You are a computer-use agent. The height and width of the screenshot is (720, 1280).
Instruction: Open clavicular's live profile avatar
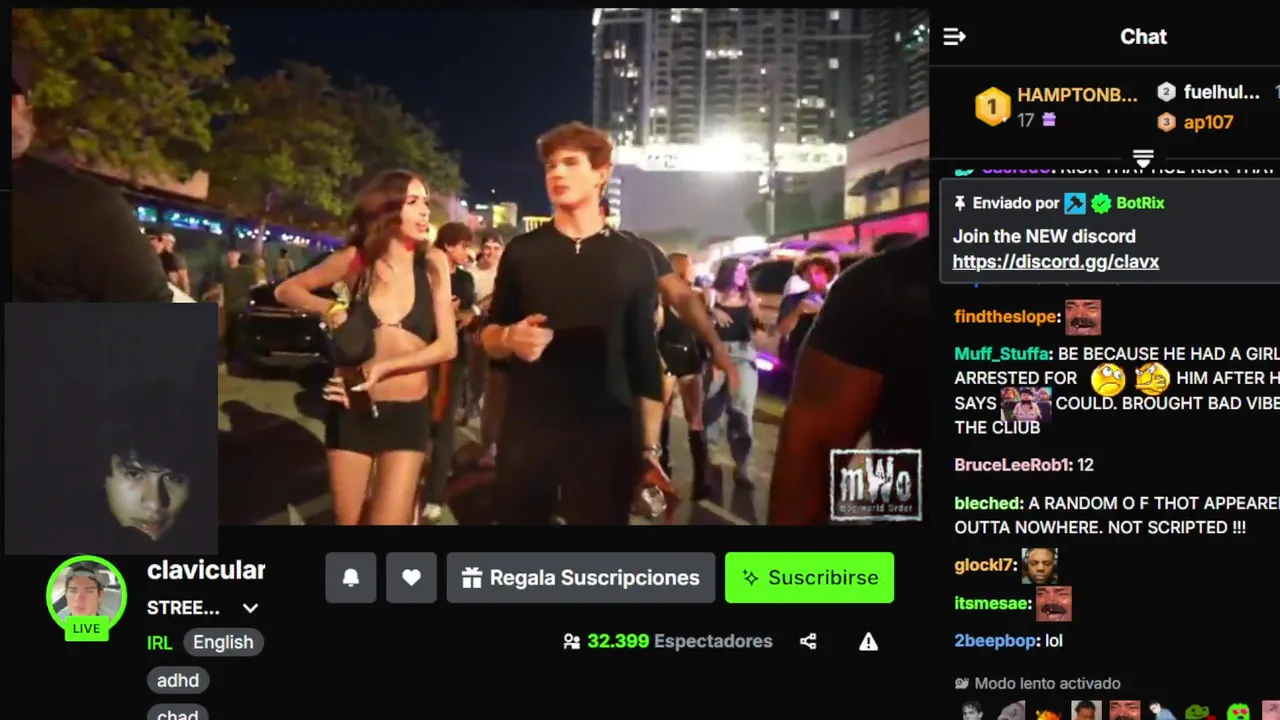click(x=86, y=596)
